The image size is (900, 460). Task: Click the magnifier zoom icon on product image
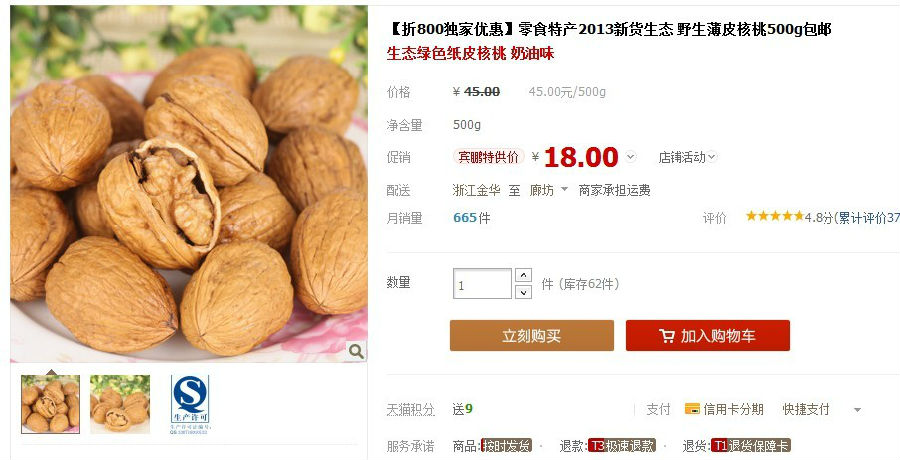(x=356, y=351)
